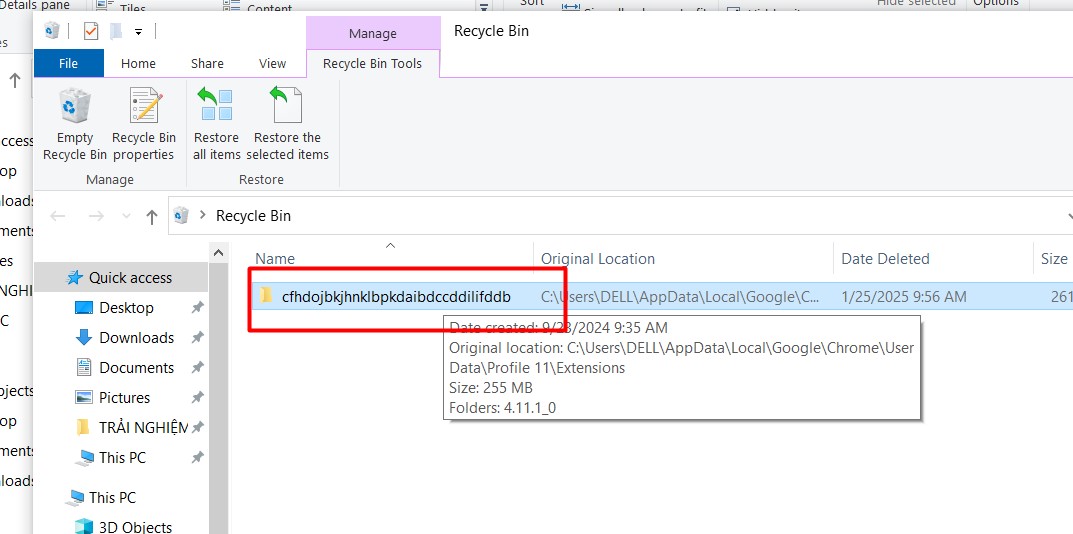
Task: Open the recent locations dropdown arrow
Action: click(x=125, y=216)
